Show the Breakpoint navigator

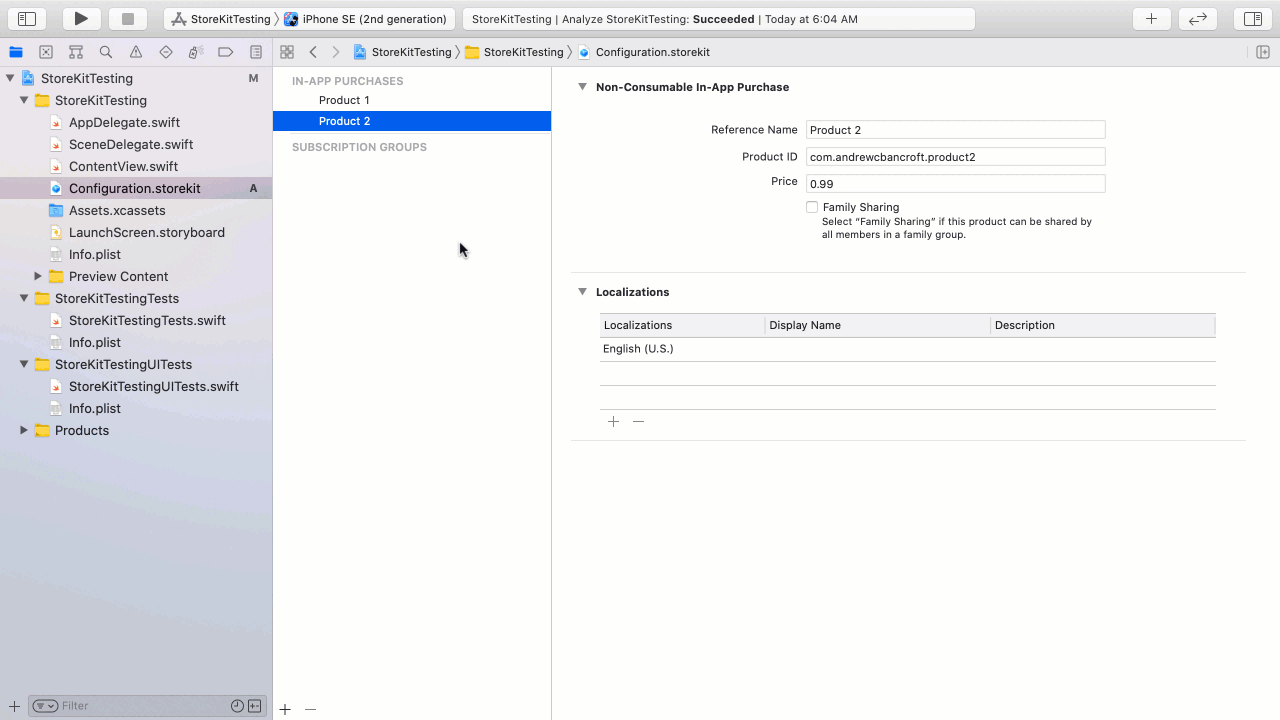pos(225,51)
